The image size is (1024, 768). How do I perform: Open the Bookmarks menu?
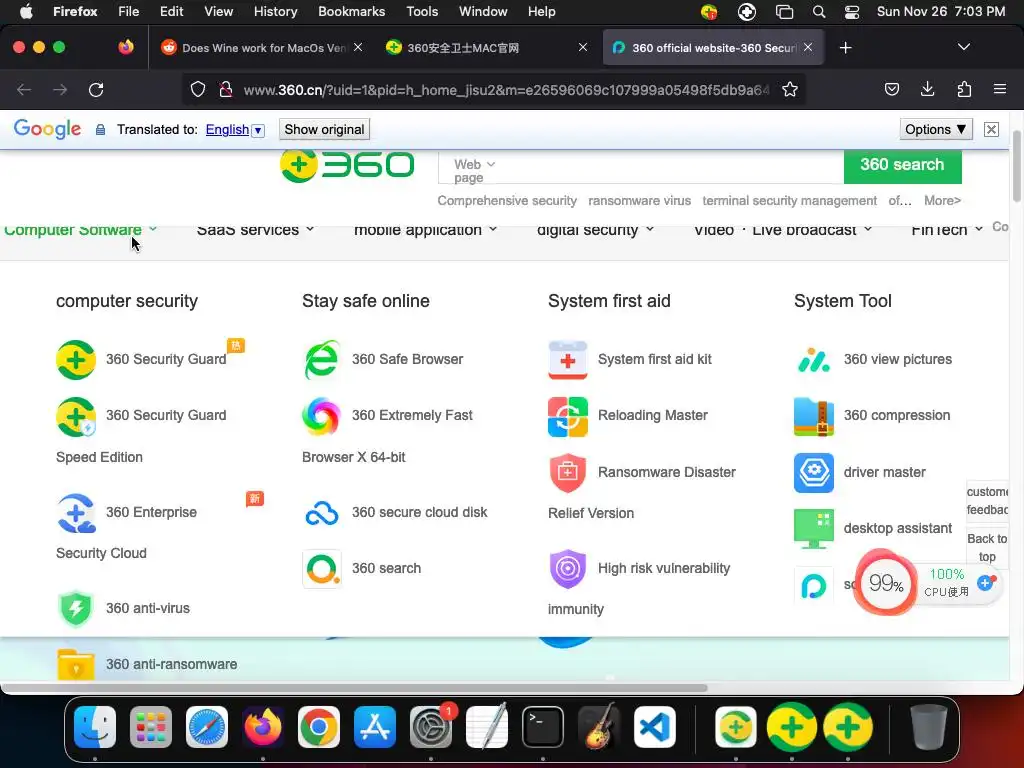tap(351, 12)
